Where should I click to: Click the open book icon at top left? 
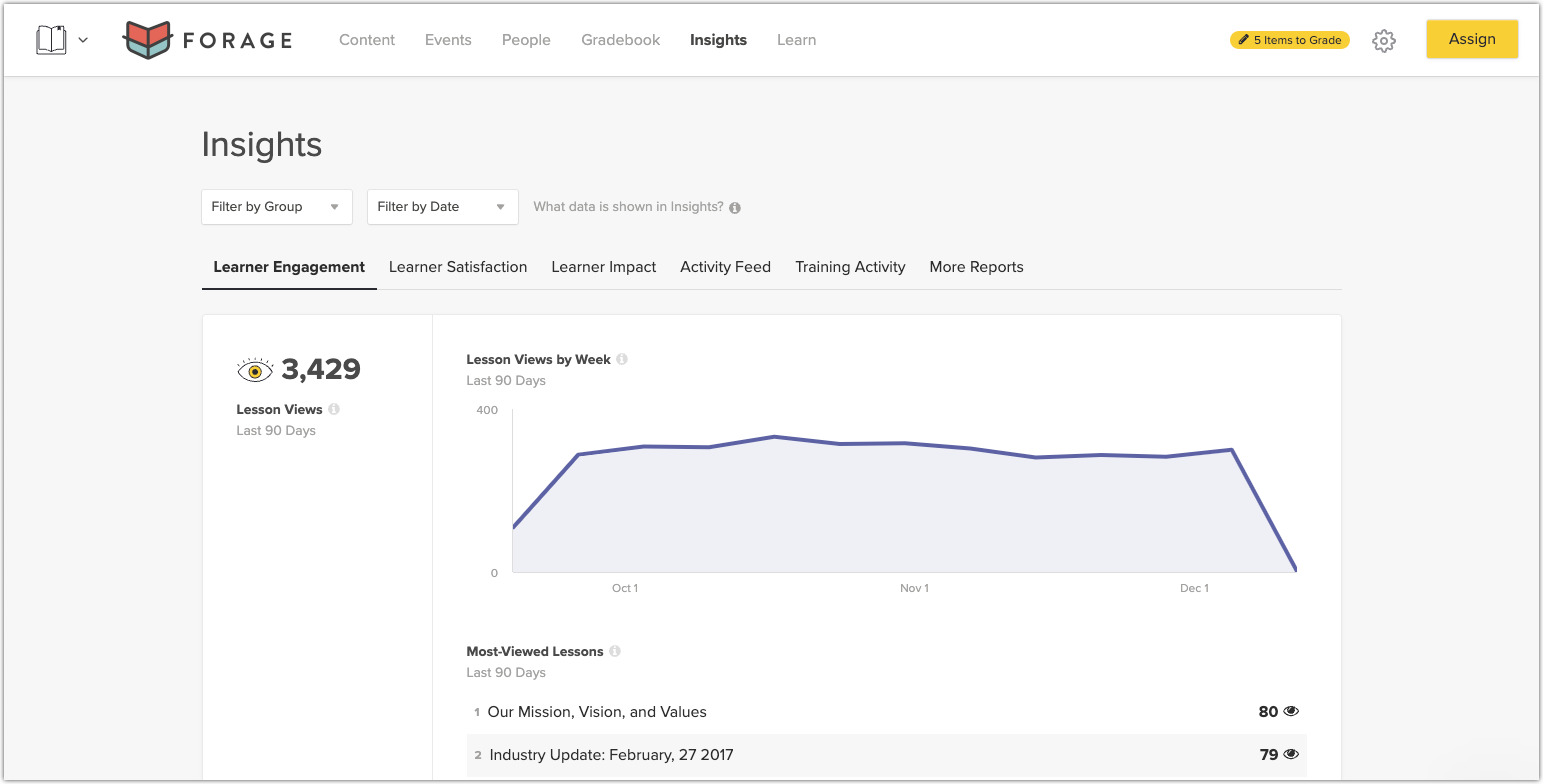click(51, 40)
